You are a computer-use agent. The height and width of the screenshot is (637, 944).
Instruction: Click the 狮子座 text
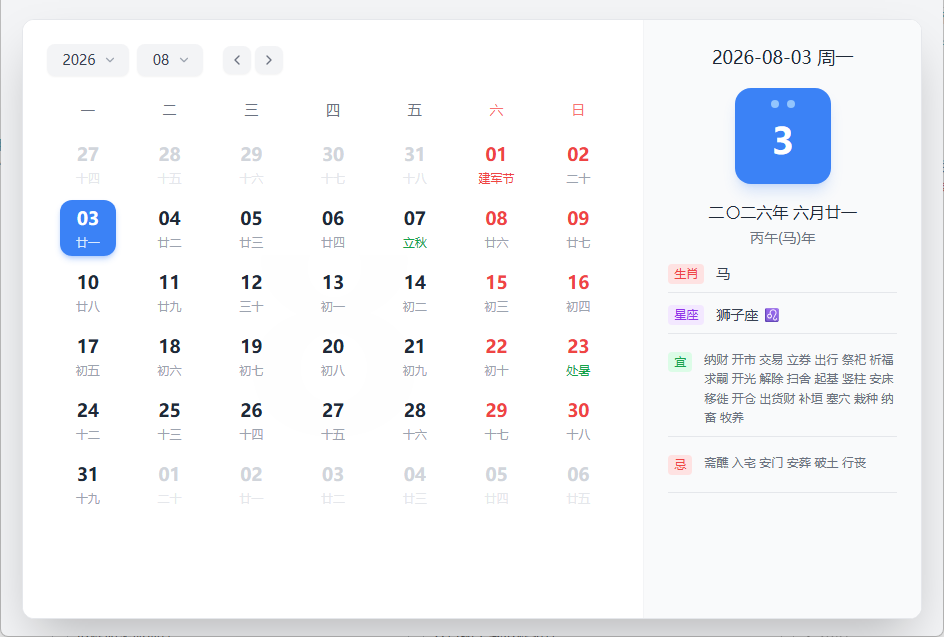pos(737,315)
